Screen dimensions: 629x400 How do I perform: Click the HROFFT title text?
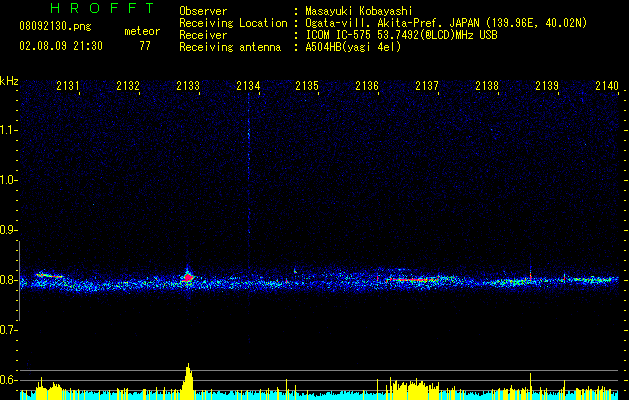point(102,8)
